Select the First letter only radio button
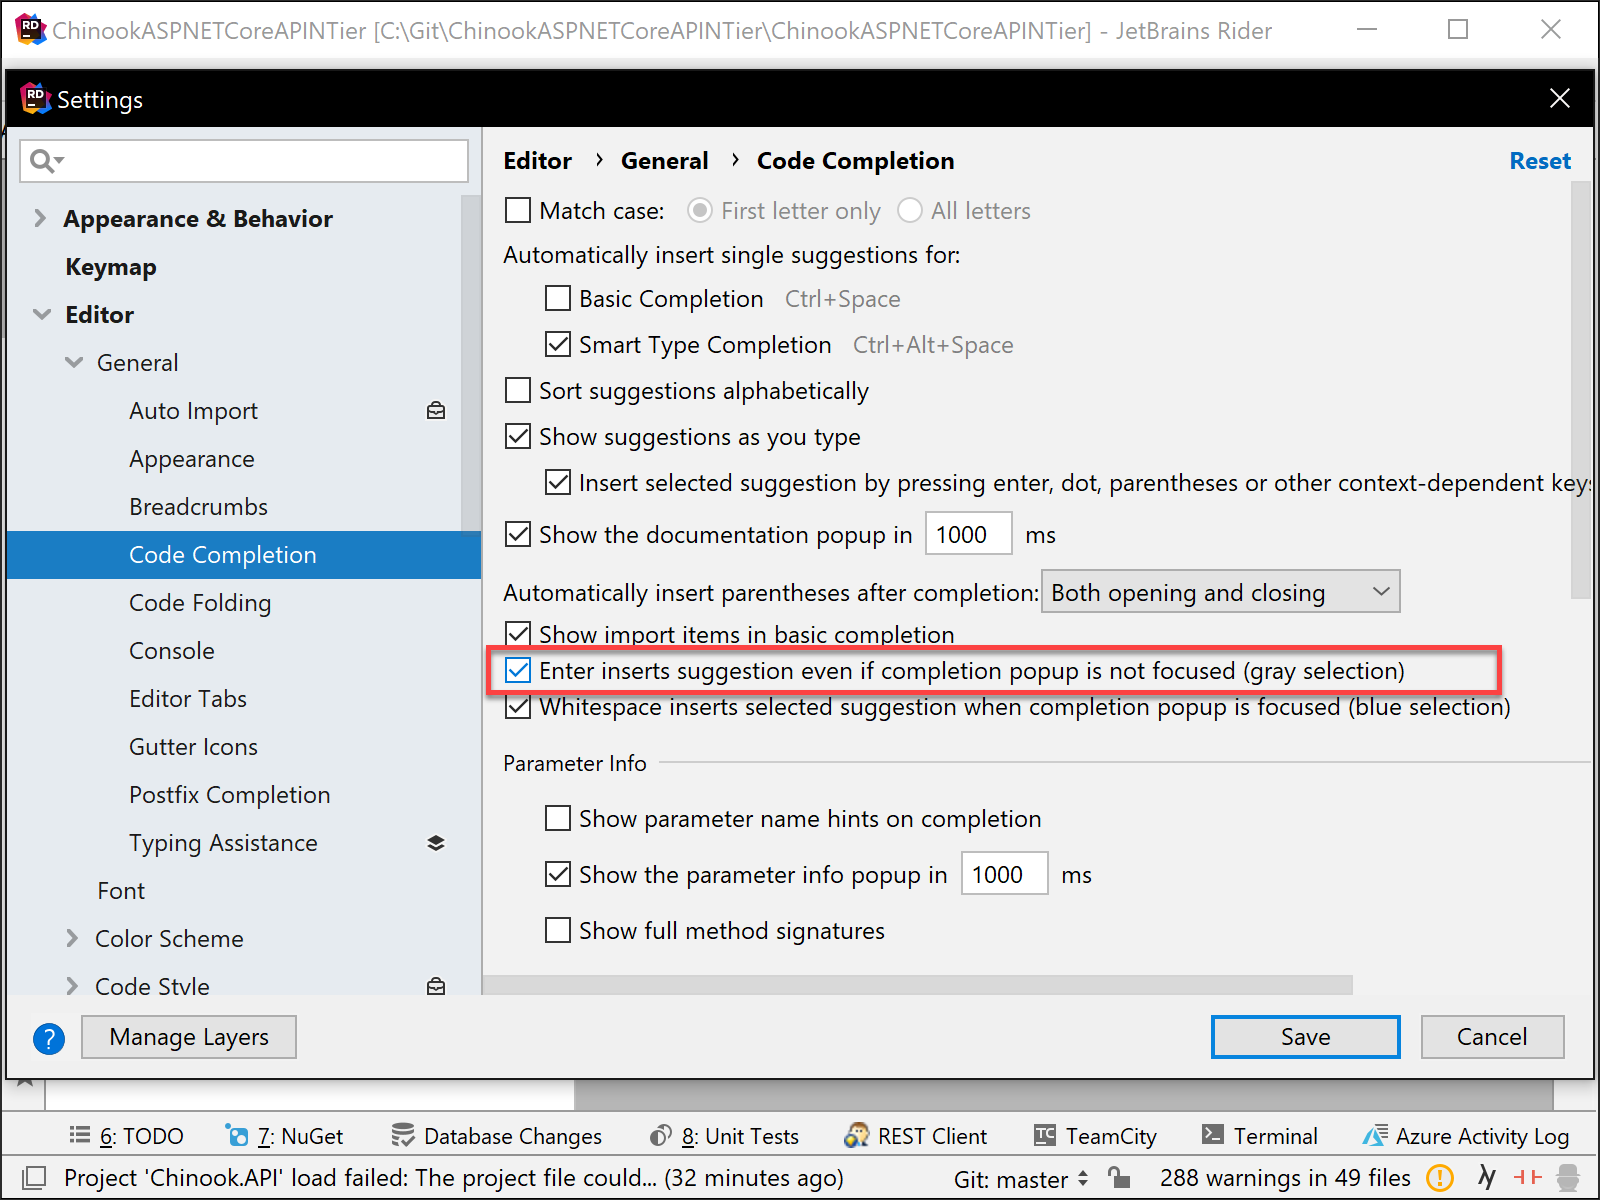Image resolution: width=1600 pixels, height=1200 pixels. (x=700, y=210)
